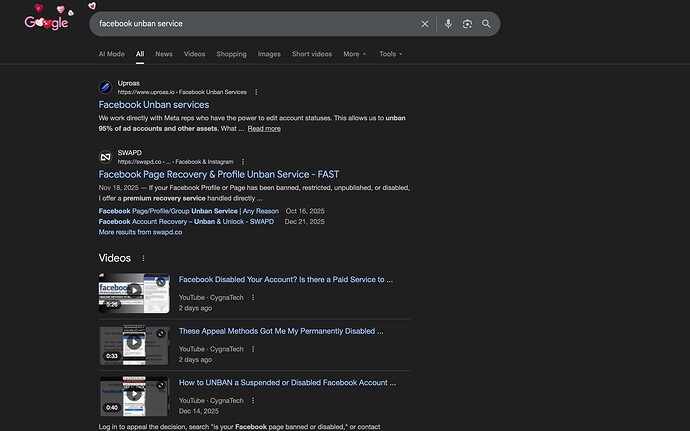Open options for the 'How to UNBAN' video
The height and width of the screenshot is (431, 690).
click(x=253, y=401)
